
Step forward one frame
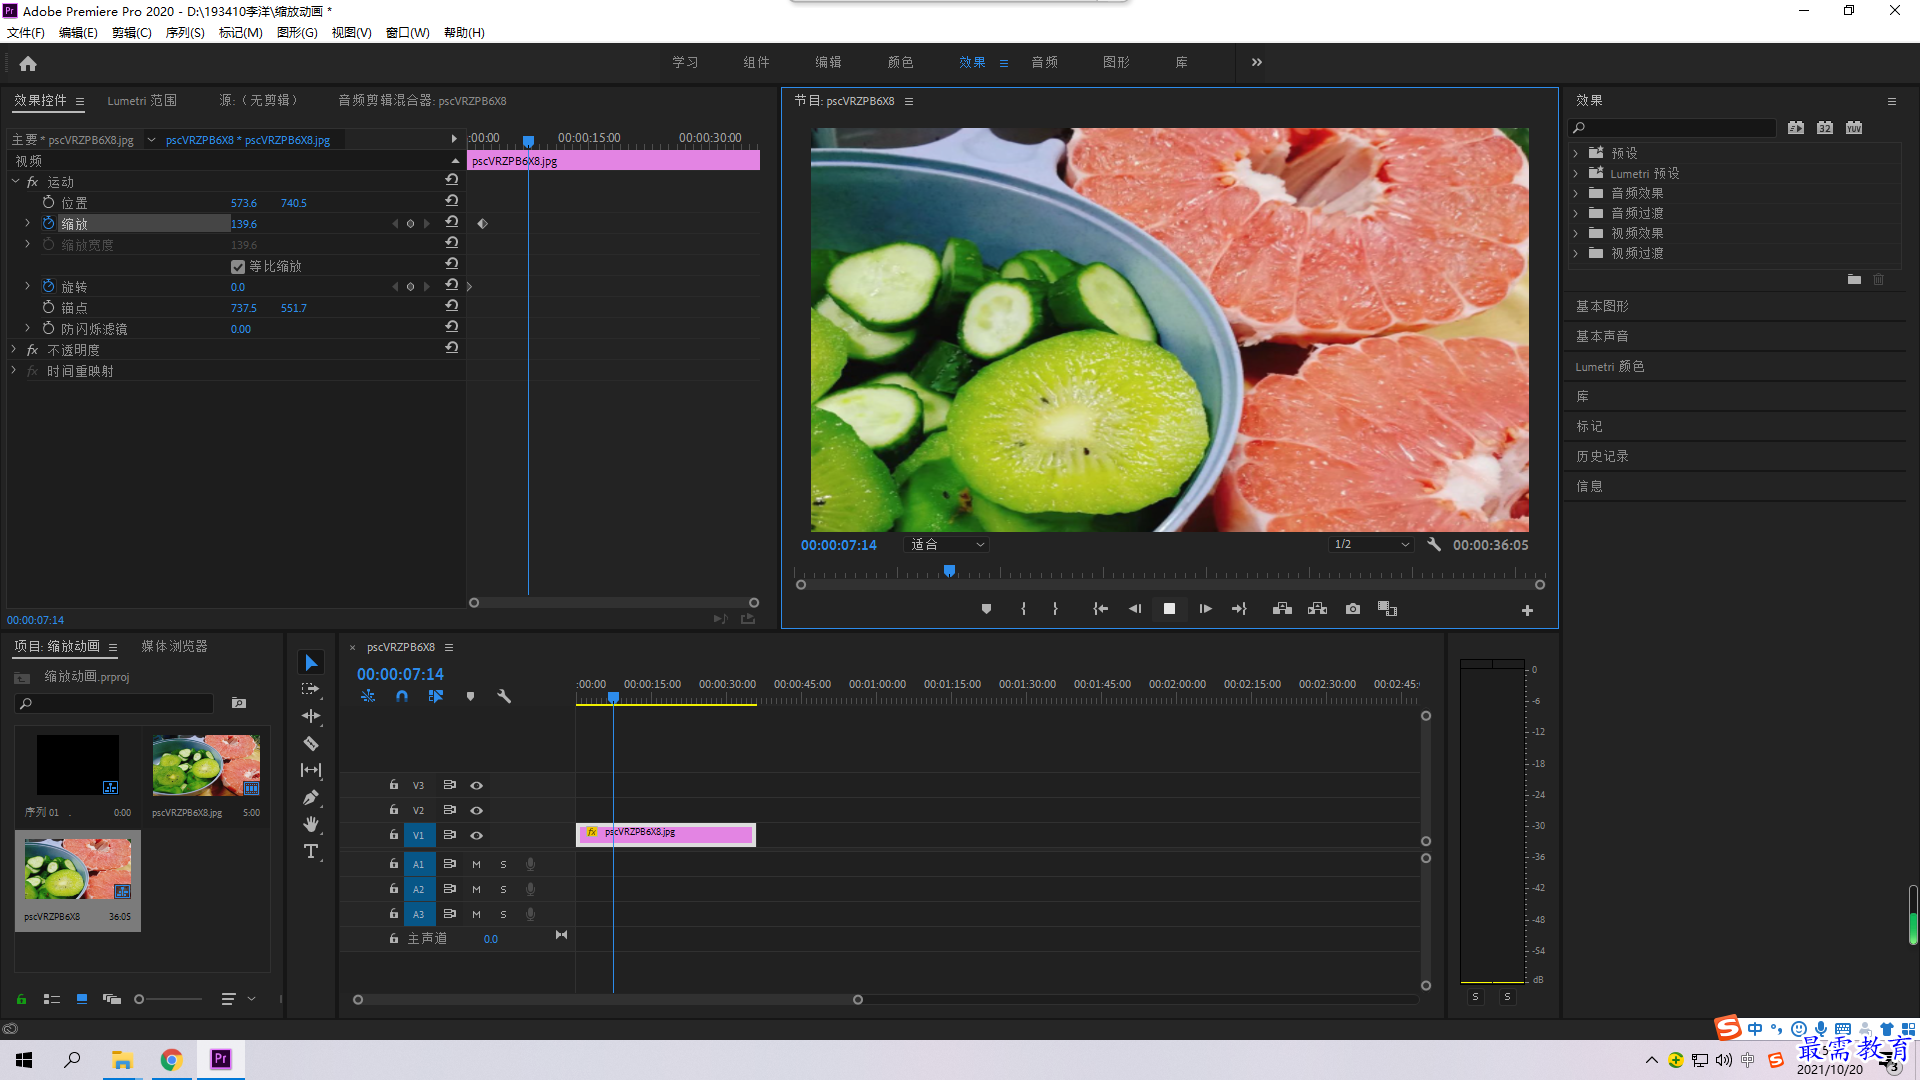pos(1205,609)
